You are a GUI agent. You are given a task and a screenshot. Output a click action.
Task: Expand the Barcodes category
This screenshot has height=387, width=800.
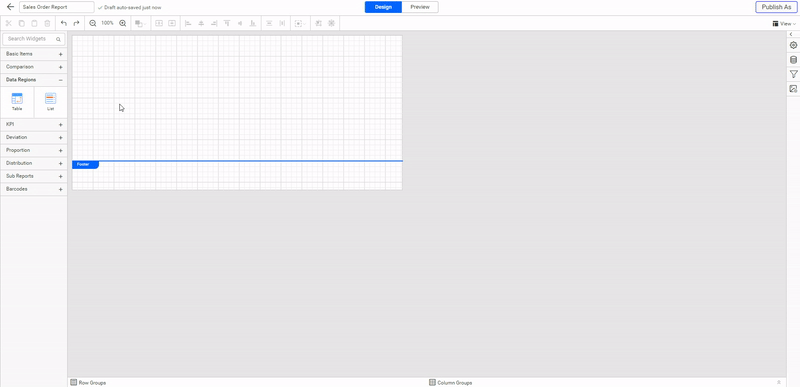tap(33, 189)
